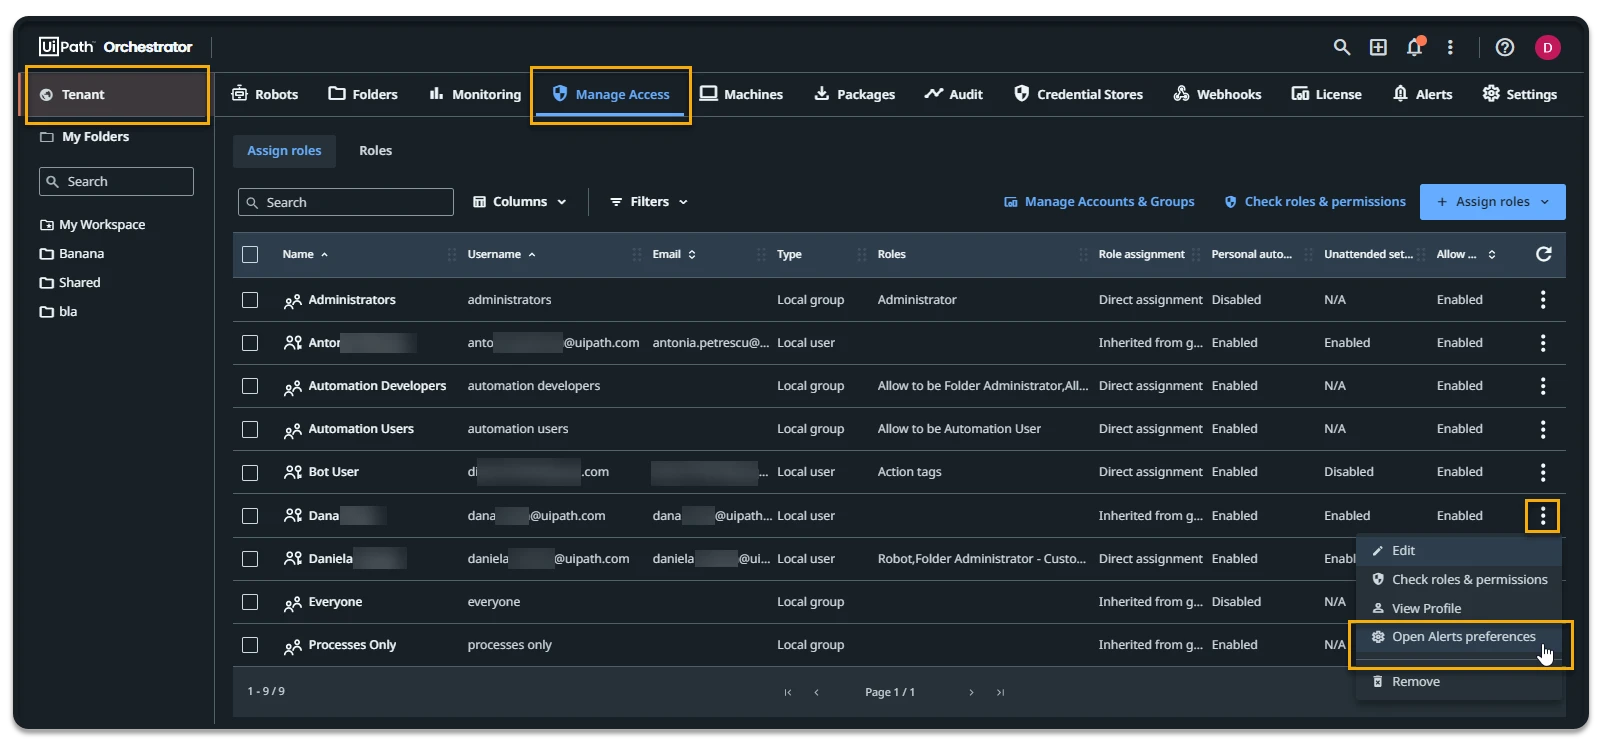Sort the table by Email column
Viewport: 1606px width, 752px height.
click(674, 254)
